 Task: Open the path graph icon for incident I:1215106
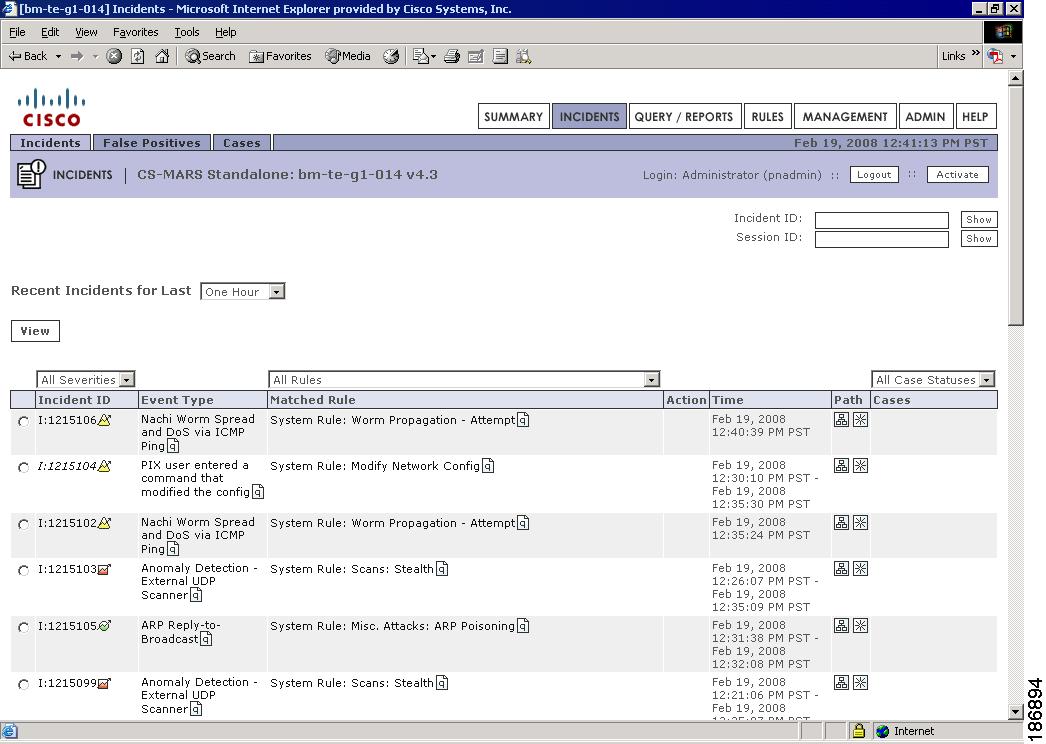click(841, 420)
